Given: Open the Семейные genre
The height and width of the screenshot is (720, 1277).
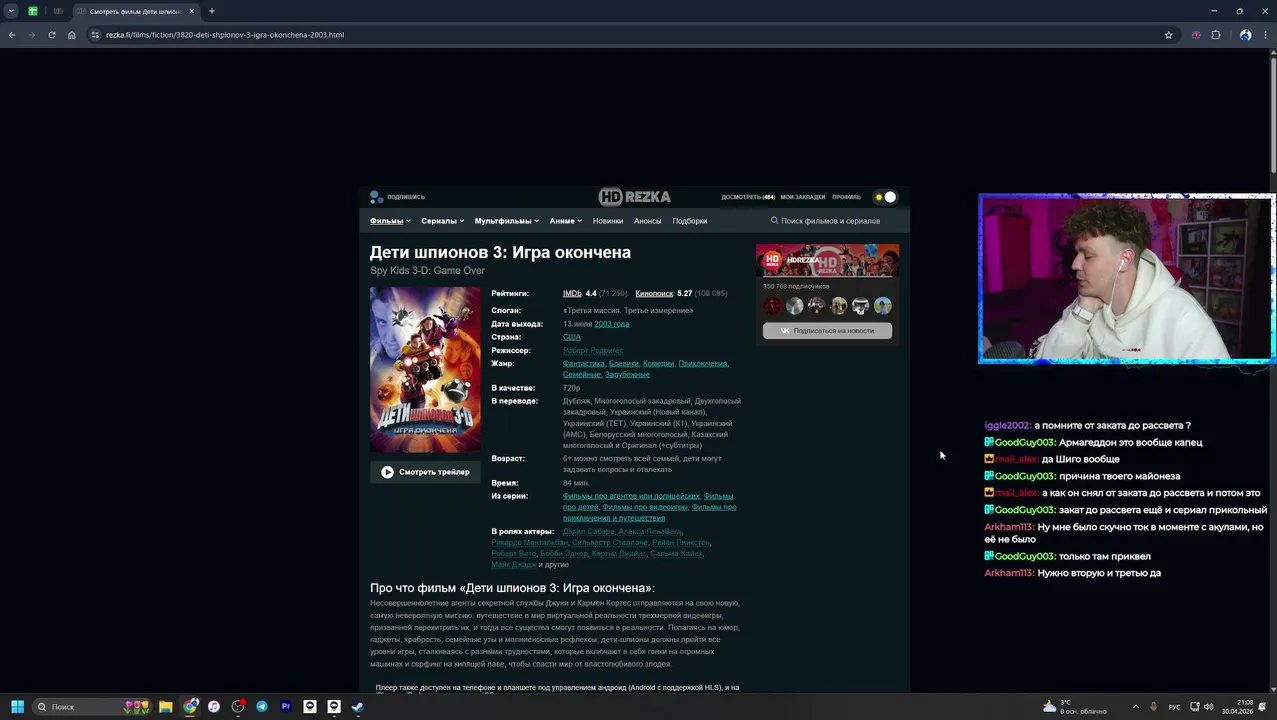Looking at the screenshot, I should 581,375.
